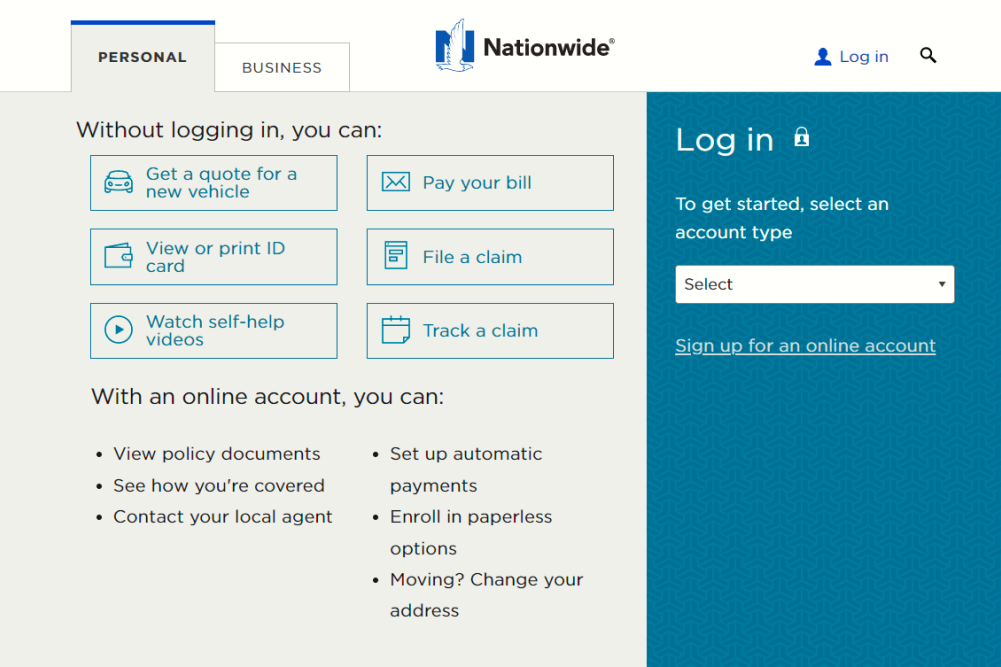The image size is (1001, 667).
Task: Click View or print ID card
Action: tap(215, 256)
